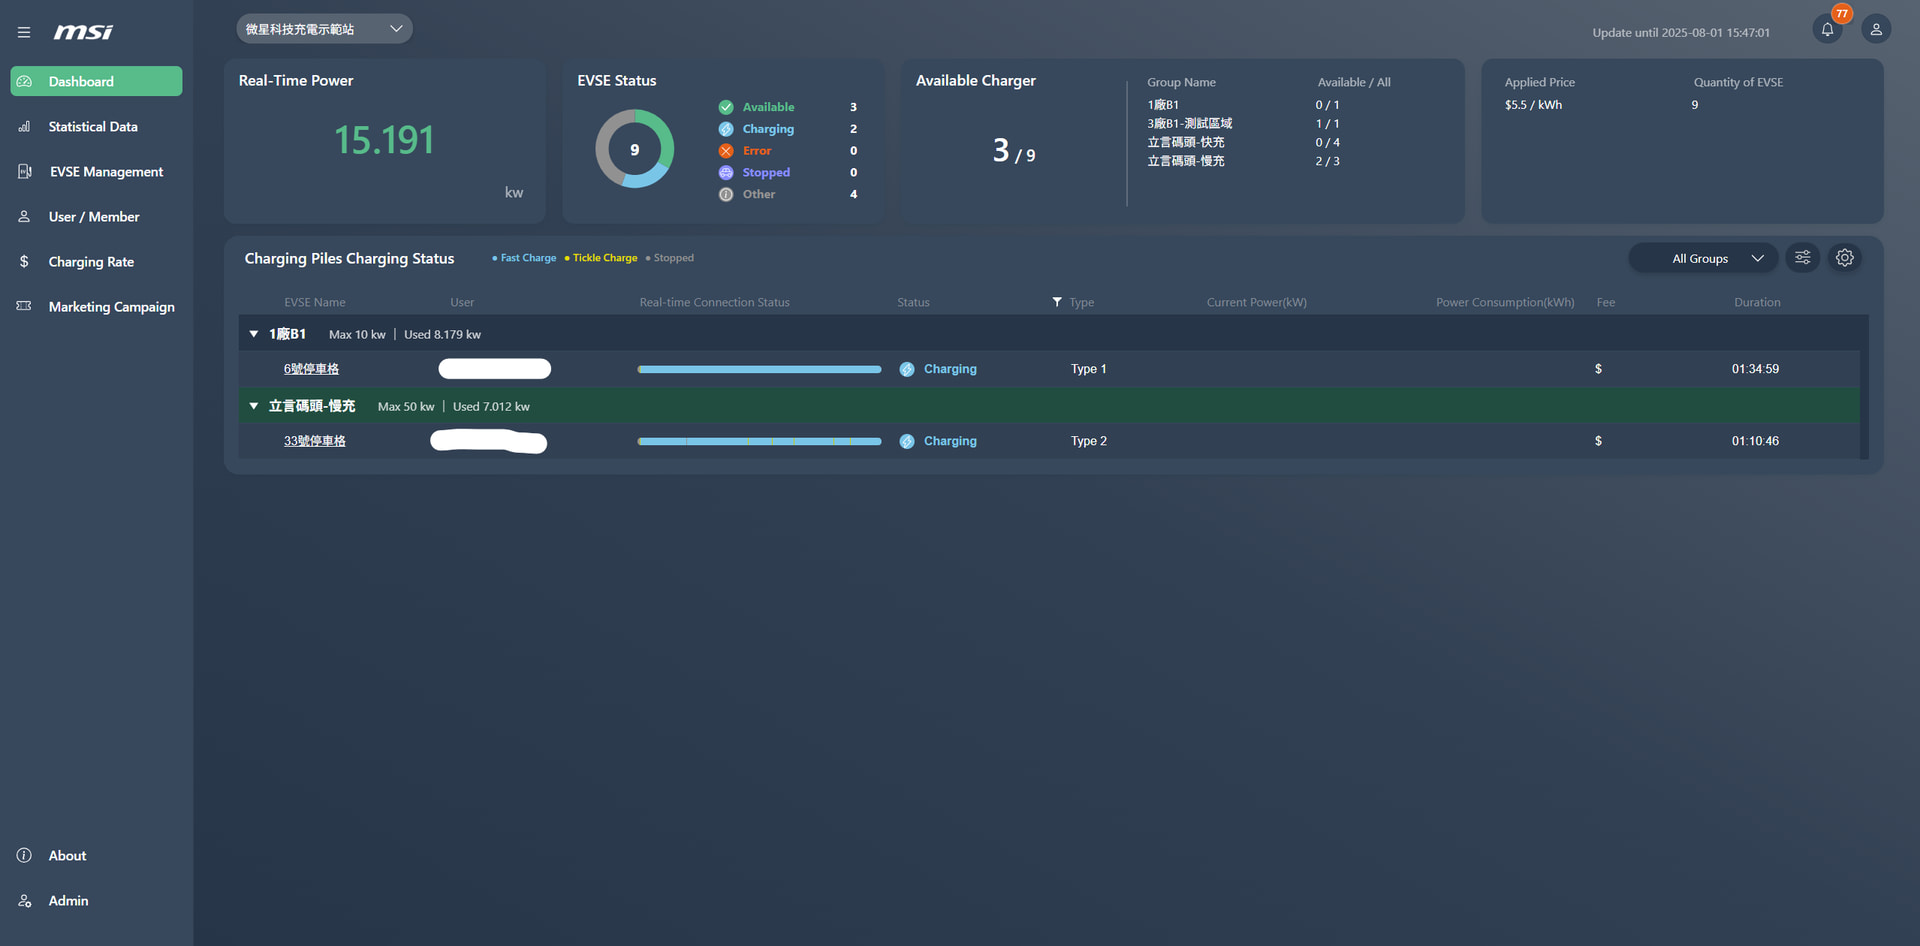Click the Type 2 cell
This screenshot has width=1920, height=946.
[1088, 441]
